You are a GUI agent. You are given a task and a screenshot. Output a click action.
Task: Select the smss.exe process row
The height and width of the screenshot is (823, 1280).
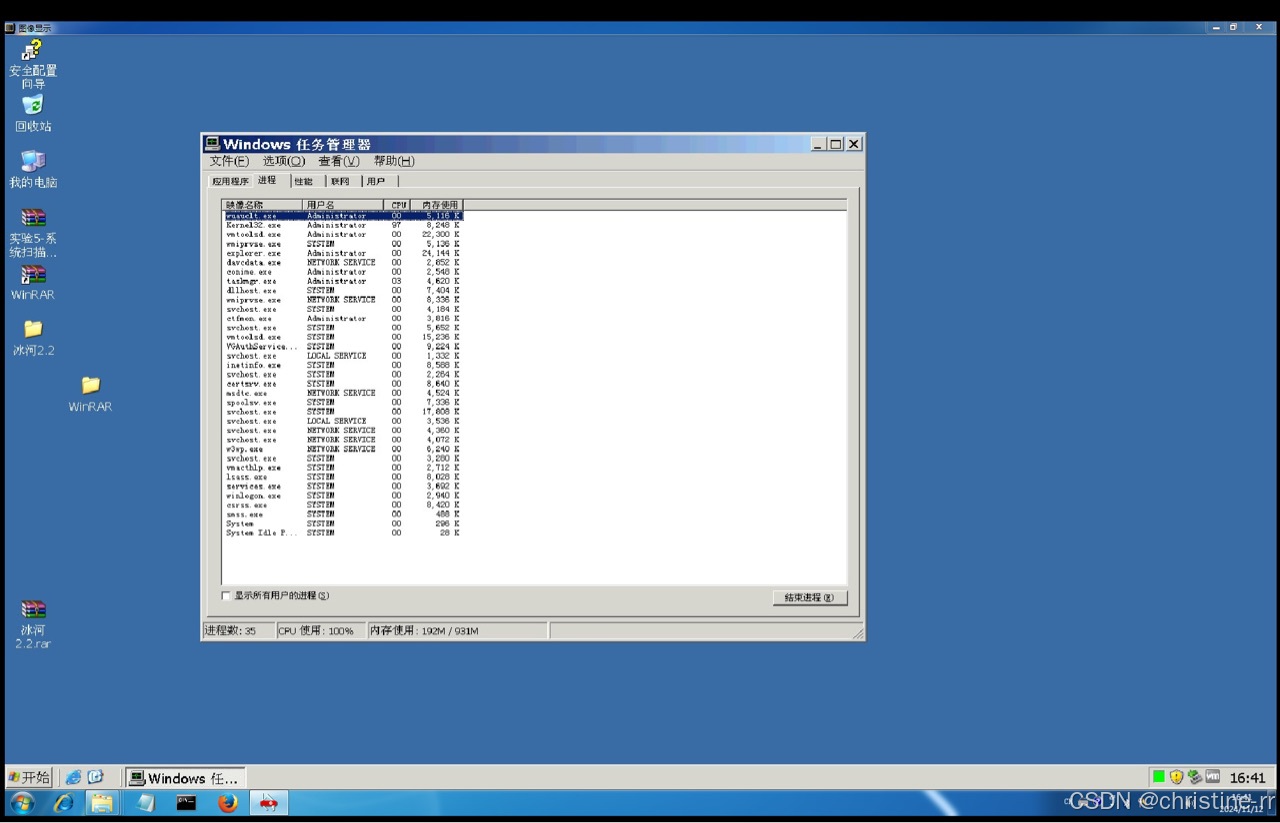click(x=342, y=515)
